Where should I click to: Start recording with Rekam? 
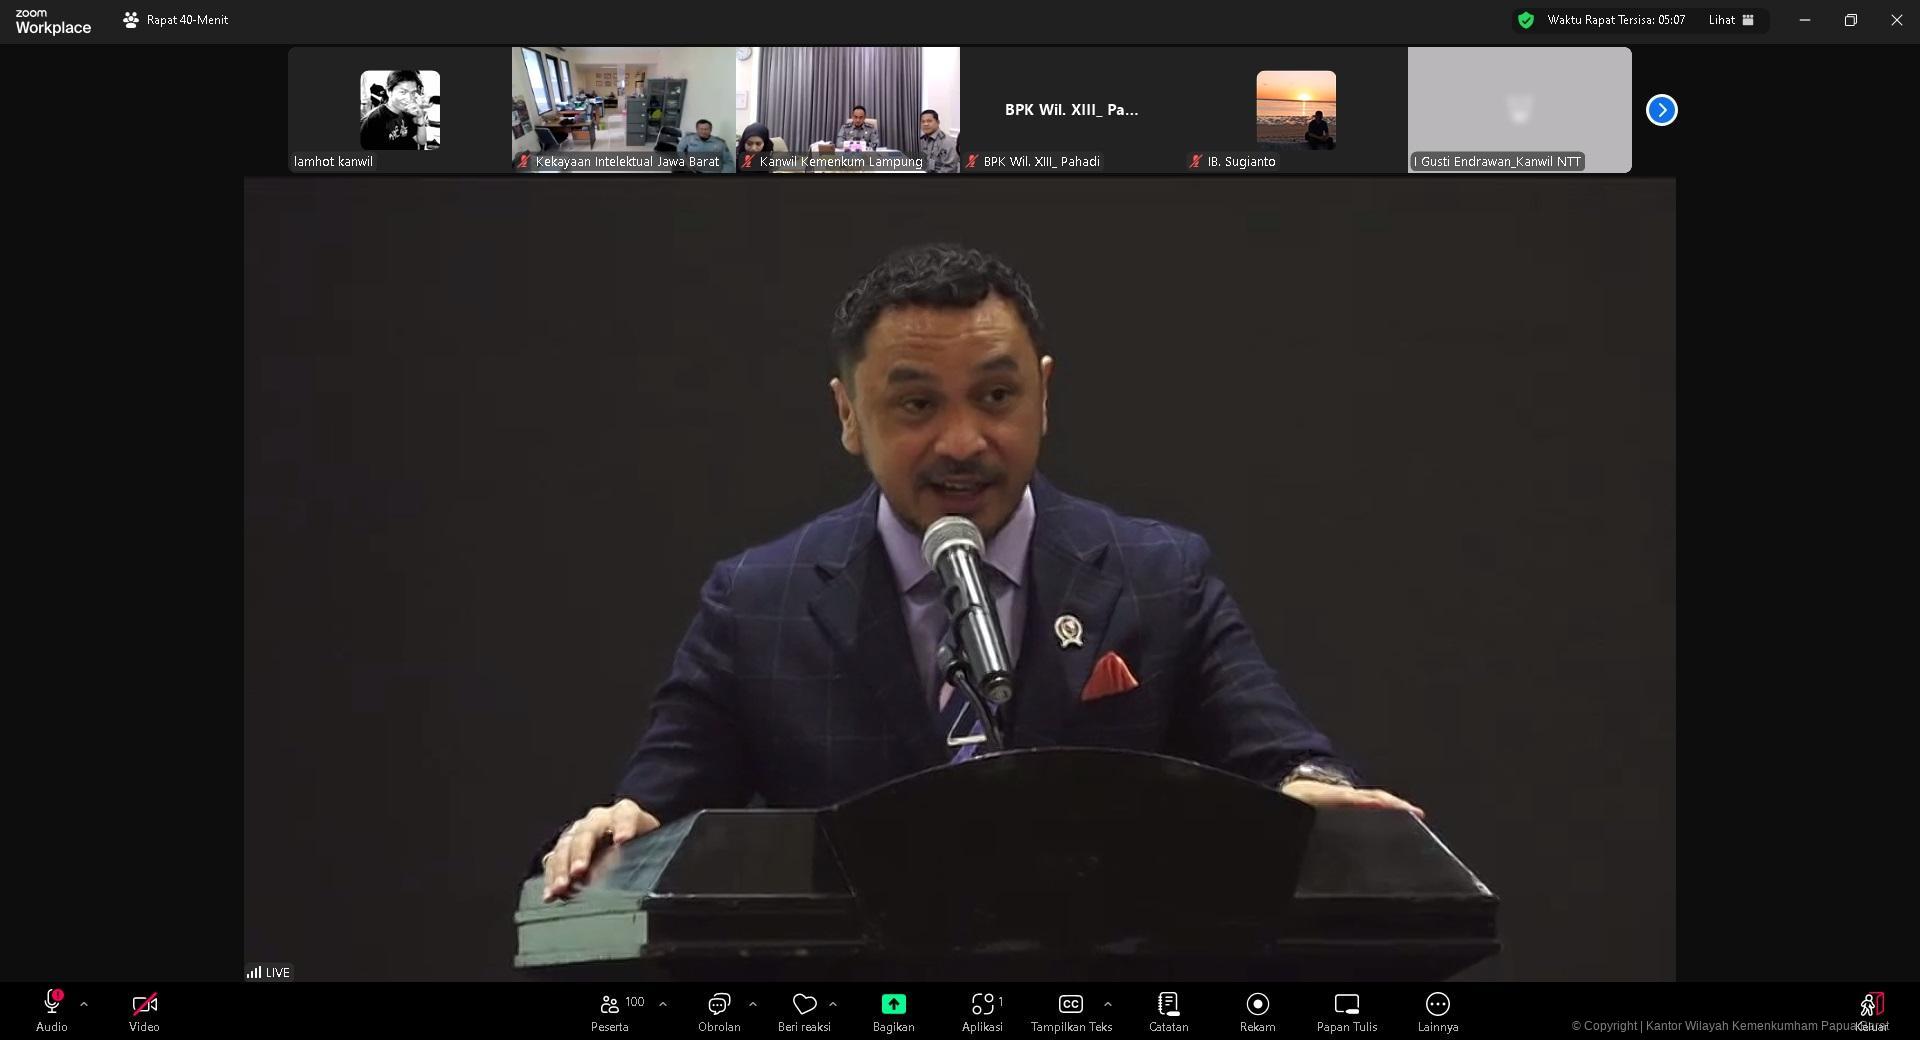point(1257,1004)
